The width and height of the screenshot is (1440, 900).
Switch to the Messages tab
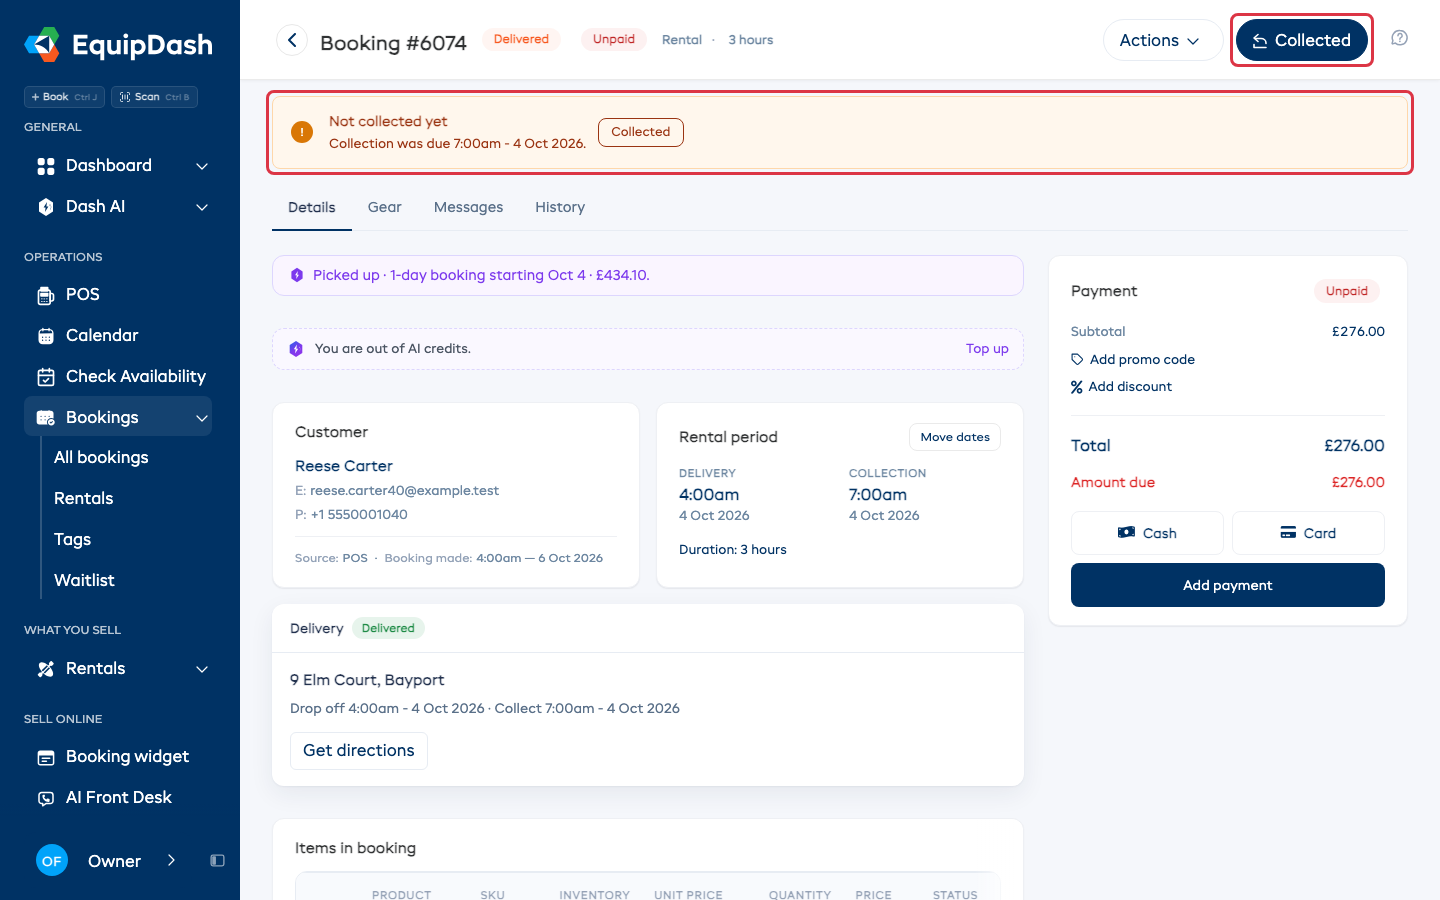click(468, 207)
